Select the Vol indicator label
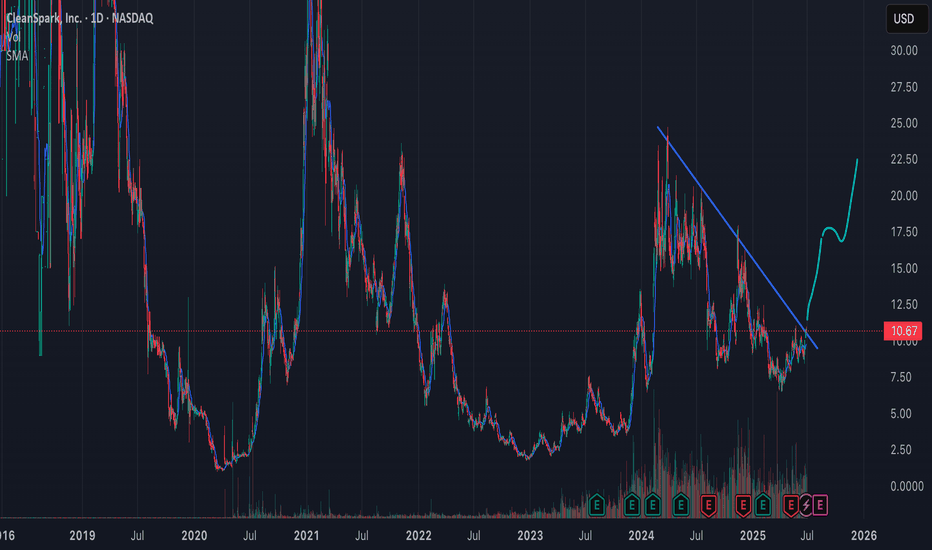 [x=13, y=37]
